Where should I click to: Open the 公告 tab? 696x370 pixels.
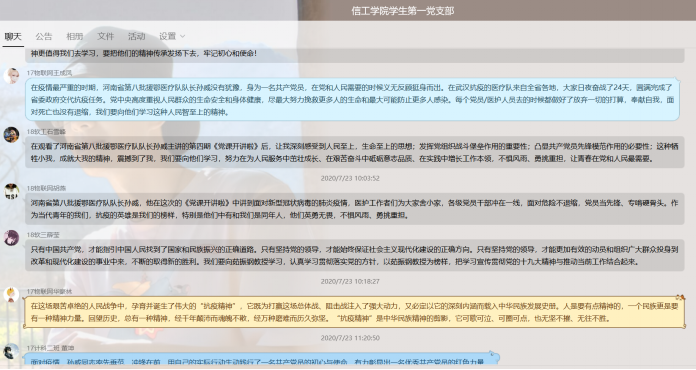point(44,36)
